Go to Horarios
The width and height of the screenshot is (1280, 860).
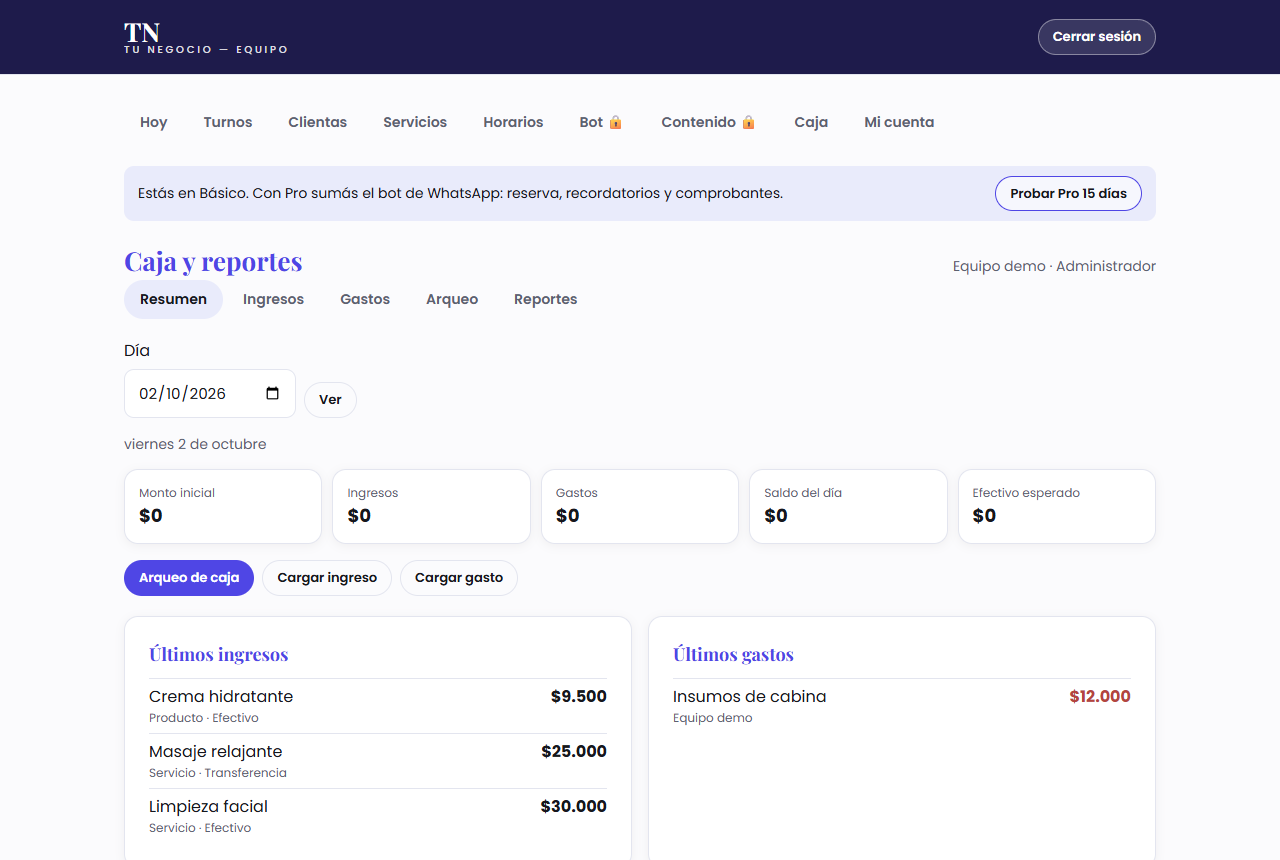(513, 122)
